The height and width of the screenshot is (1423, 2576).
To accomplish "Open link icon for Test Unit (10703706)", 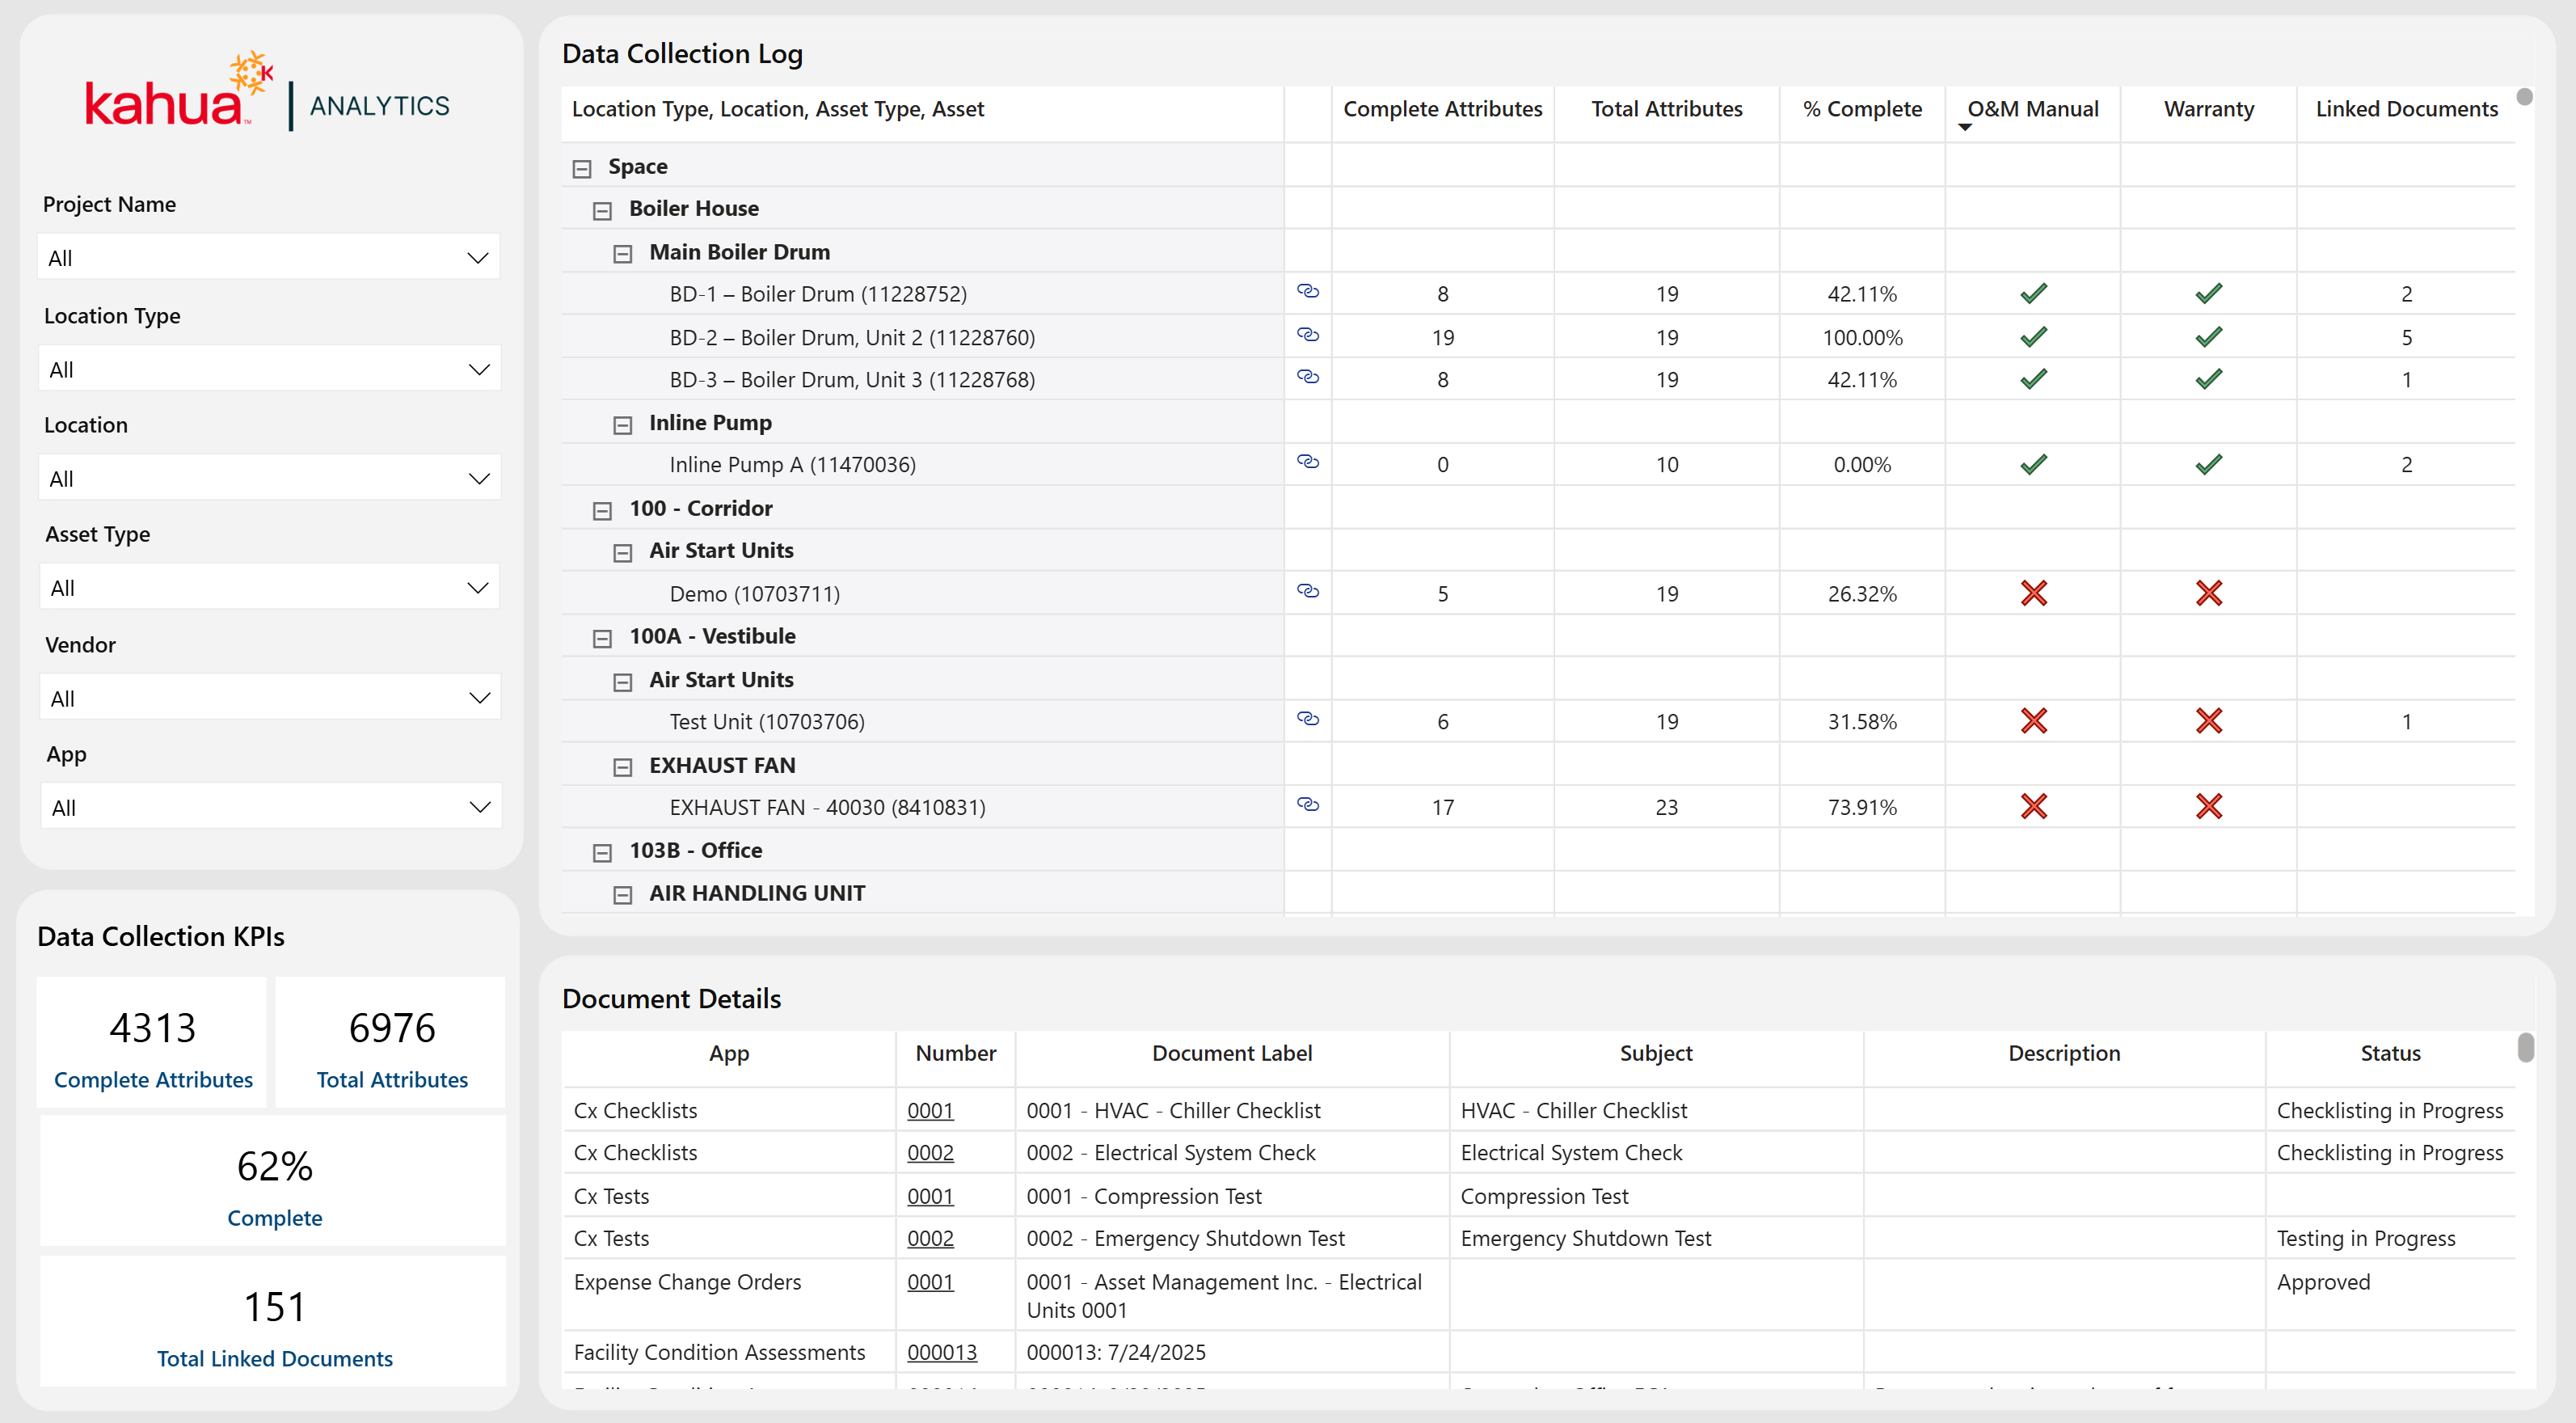I will (1307, 719).
